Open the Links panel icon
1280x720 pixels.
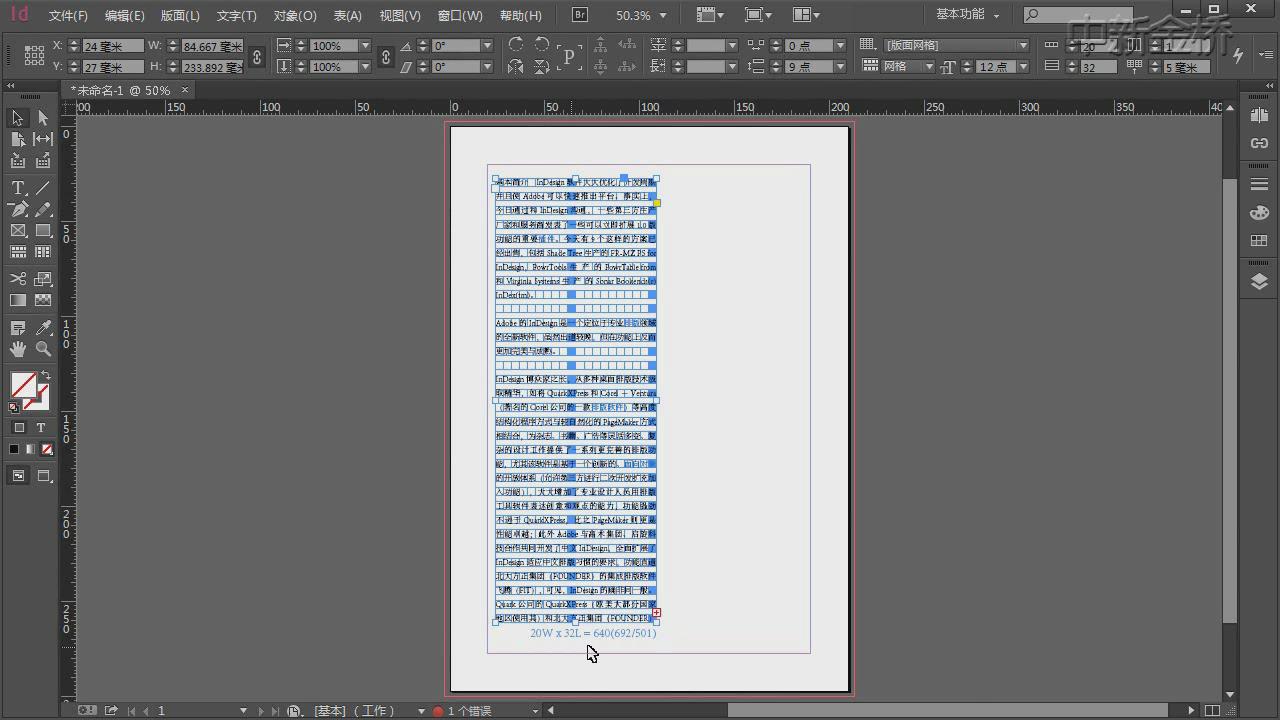point(1259,143)
